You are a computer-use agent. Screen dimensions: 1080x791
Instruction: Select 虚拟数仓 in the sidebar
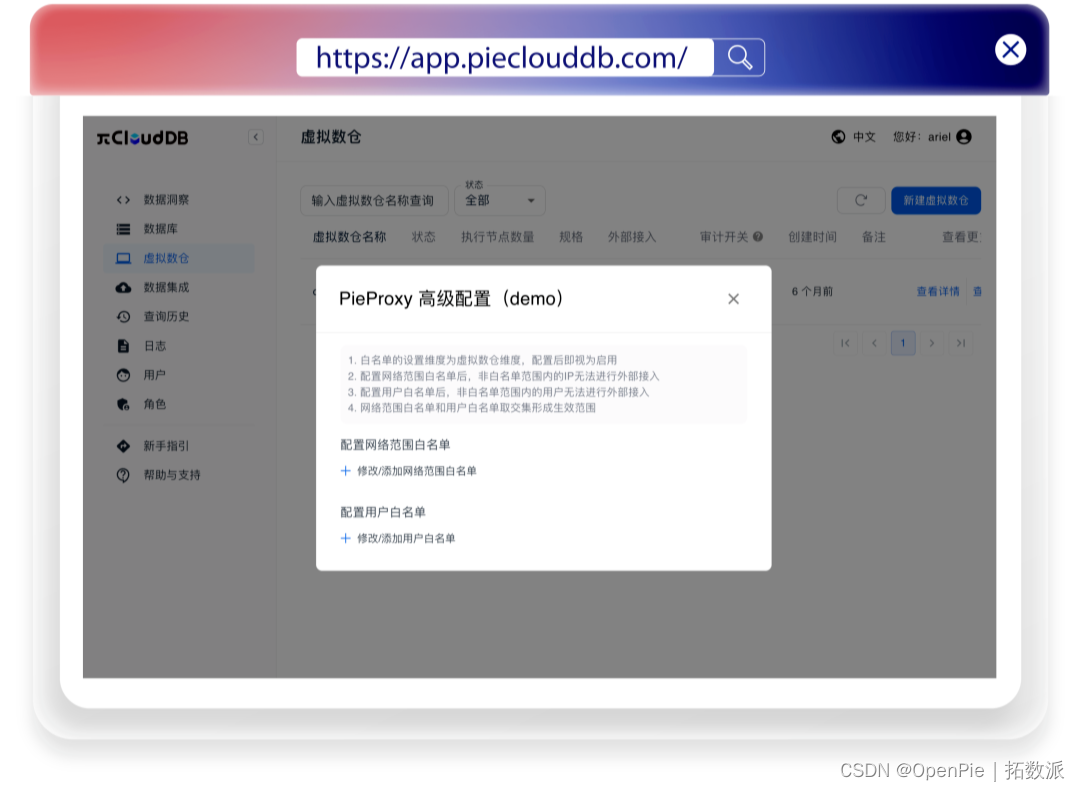(179, 258)
